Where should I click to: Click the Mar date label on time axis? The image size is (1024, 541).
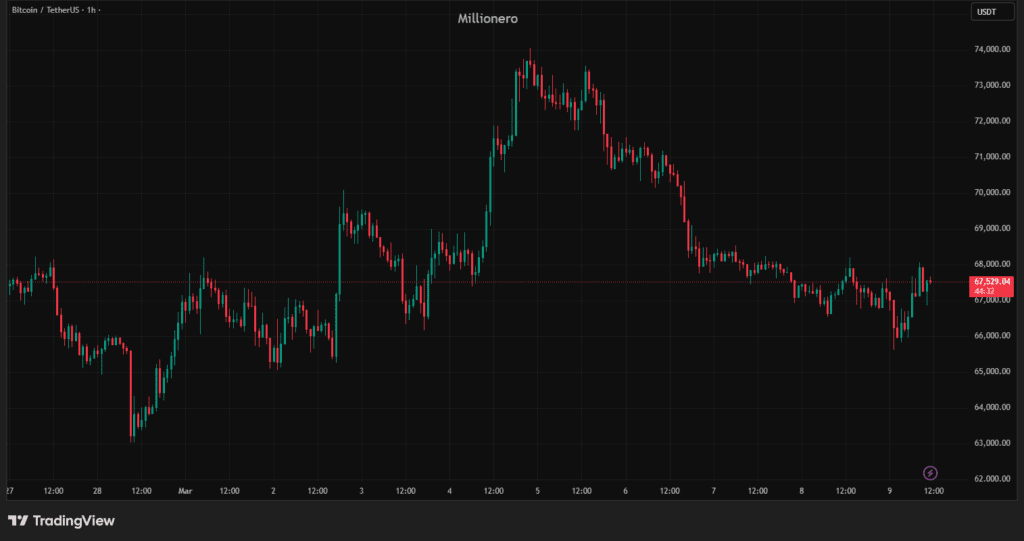tap(185, 491)
